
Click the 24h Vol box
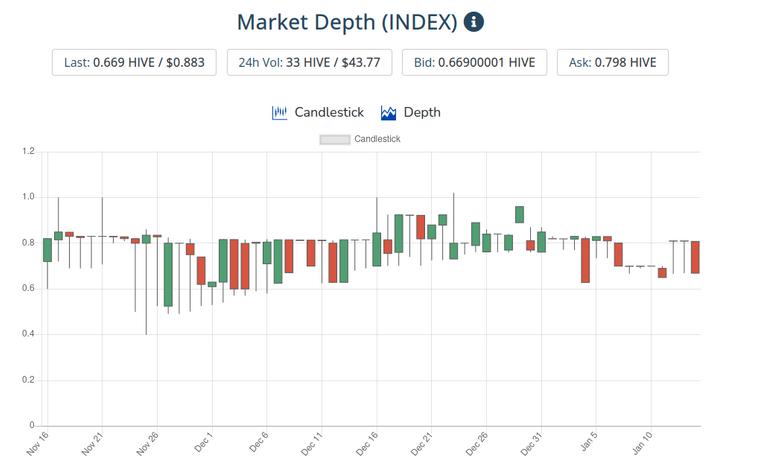click(x=309, y=62)
